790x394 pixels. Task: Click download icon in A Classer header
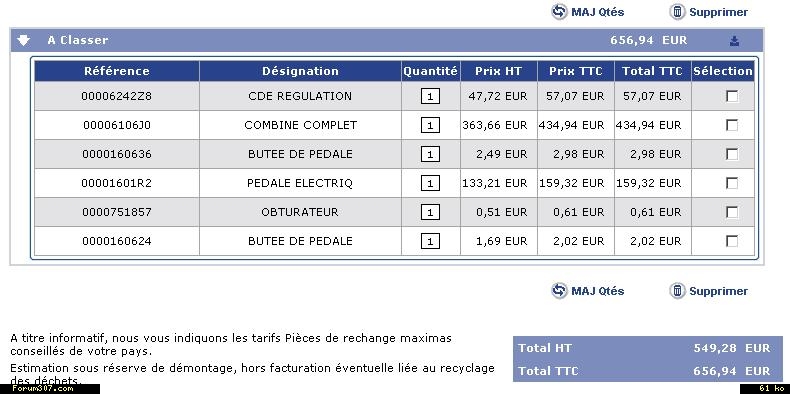click(735, 41)
